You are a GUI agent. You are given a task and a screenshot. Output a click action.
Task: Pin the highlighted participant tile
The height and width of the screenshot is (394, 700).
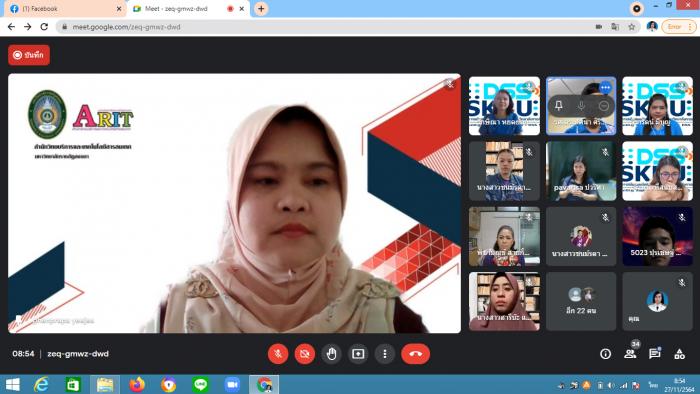click(x=558, y=106)
